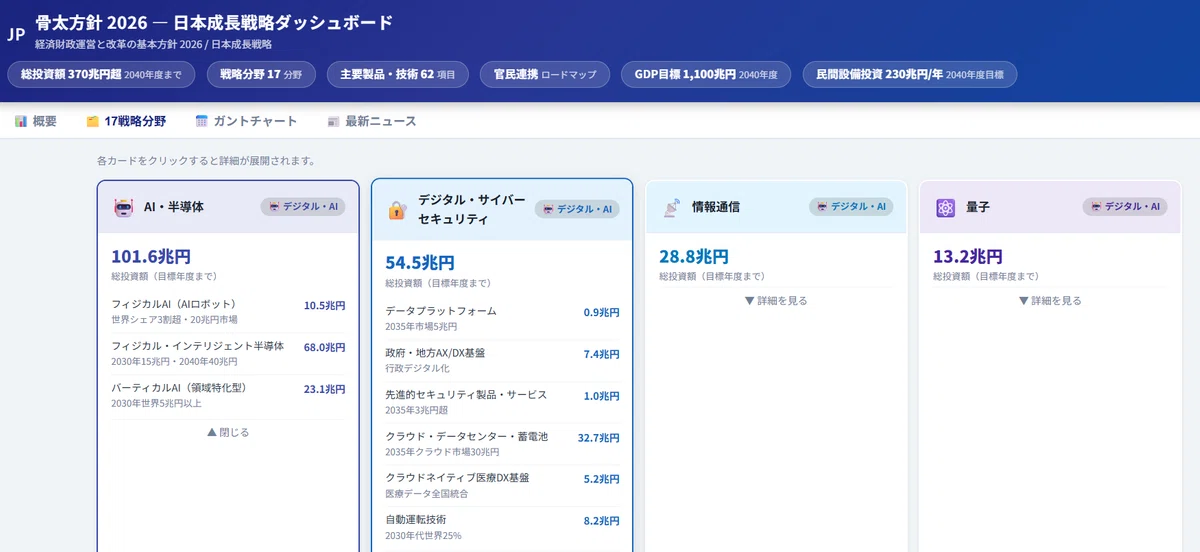1200x552 pixels.
Task: Click the 官民連携 ロードマップ pill
Action: [544, 74]
